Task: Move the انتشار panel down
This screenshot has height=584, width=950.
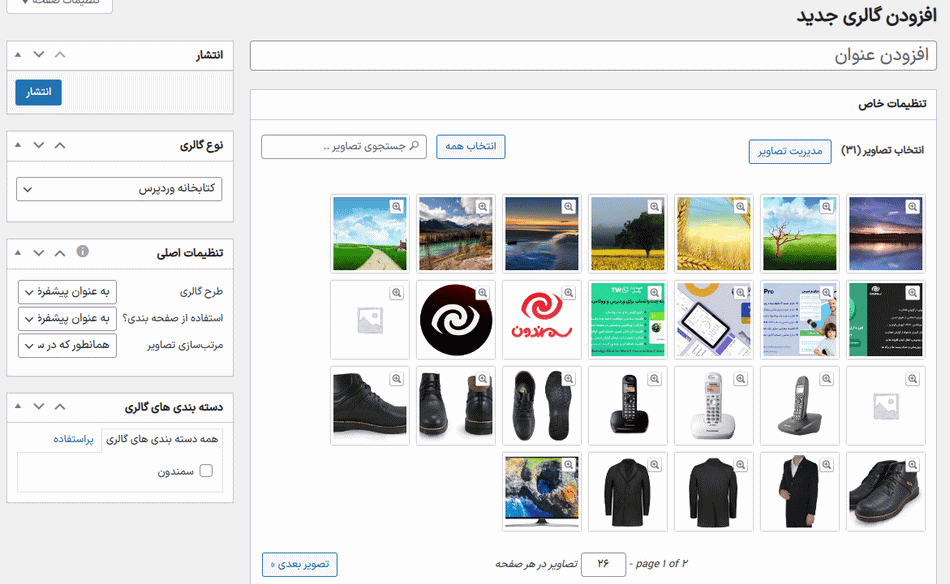Action: pyautogui.click(x=39, y=55)
